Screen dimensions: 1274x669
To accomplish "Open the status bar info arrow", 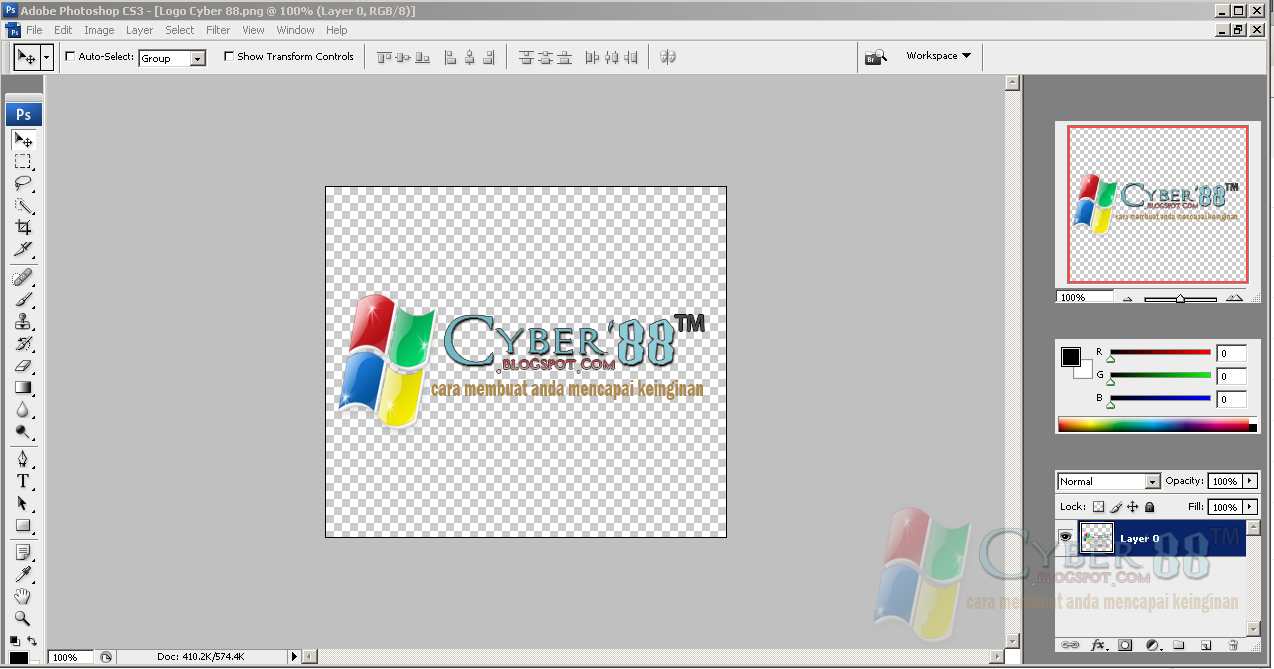I will 294,657.
